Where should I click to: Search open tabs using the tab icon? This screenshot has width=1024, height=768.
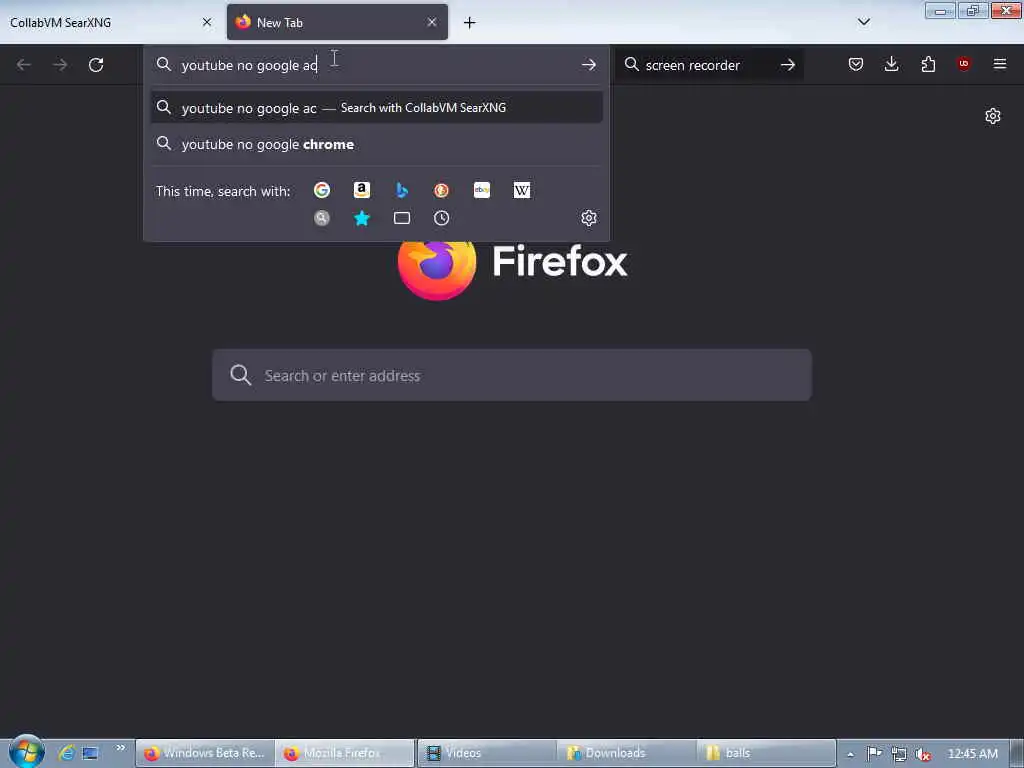(402, 218)
